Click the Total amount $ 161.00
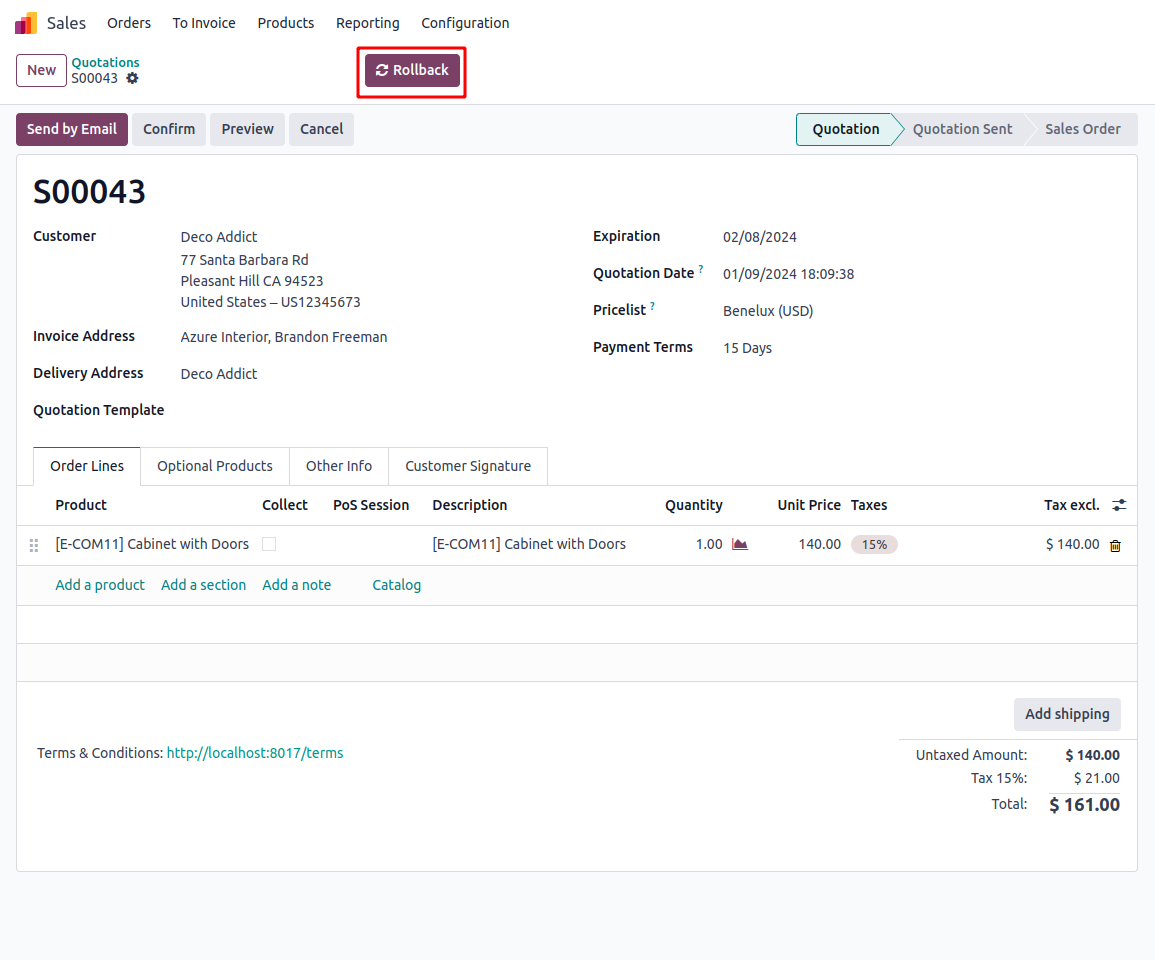Viewport: 1155px width, 960px height. pyautogui.click(x=1084, y=805)
